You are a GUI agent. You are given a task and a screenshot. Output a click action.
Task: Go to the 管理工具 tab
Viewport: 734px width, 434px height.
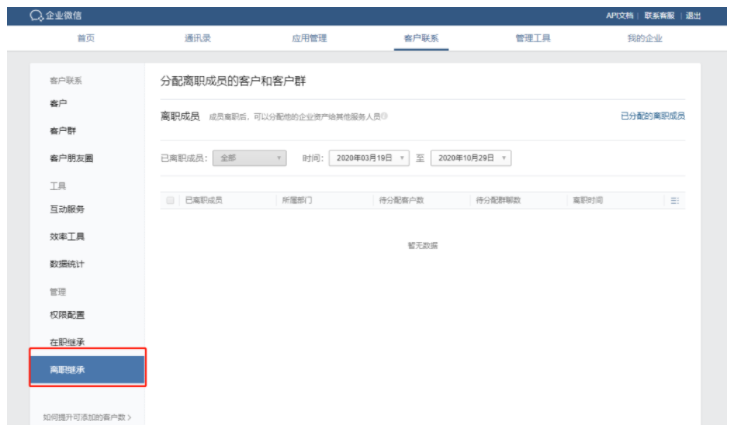click(533, 38)
